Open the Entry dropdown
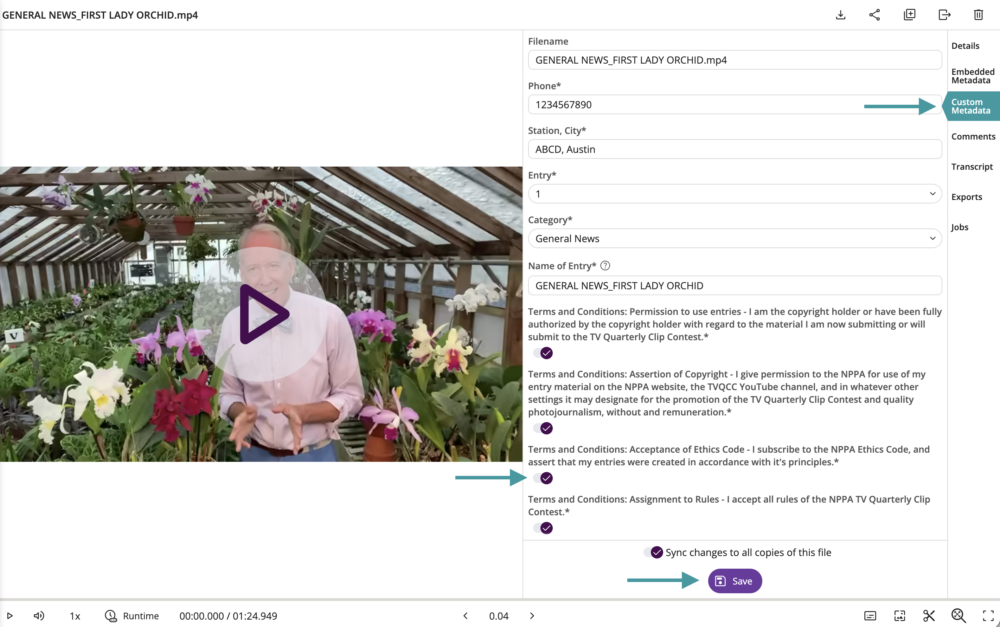The image size is (1000, 627). point(734,194)
